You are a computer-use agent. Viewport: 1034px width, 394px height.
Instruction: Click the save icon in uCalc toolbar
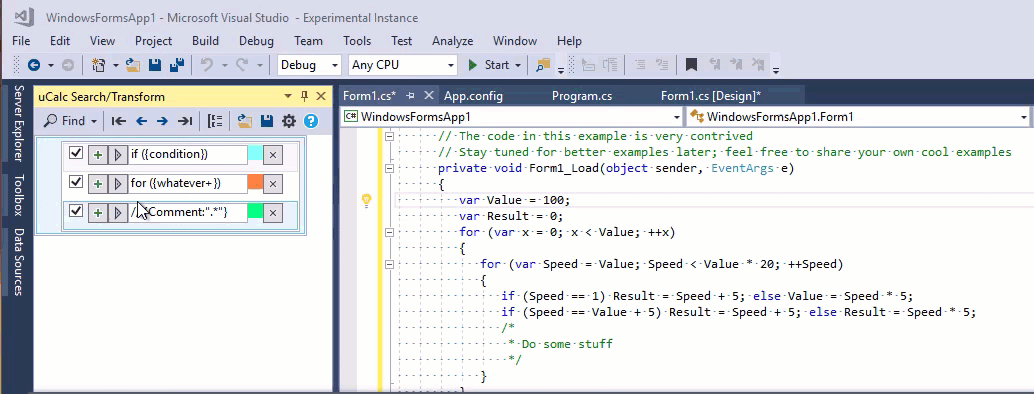[267, 121]
